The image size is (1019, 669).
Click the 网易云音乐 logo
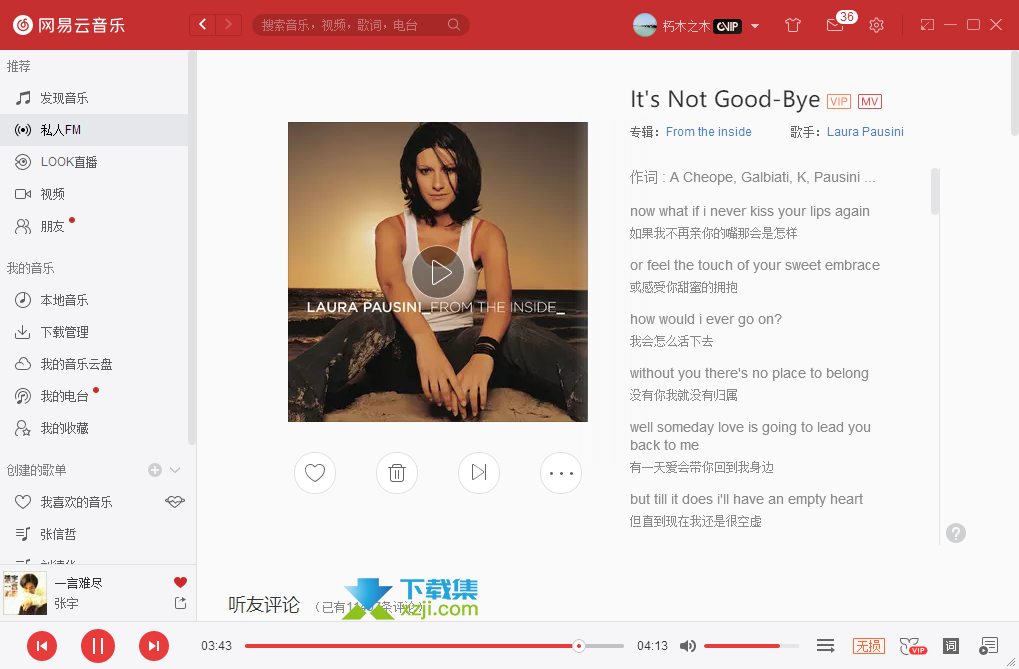click(x=69, y=25)
